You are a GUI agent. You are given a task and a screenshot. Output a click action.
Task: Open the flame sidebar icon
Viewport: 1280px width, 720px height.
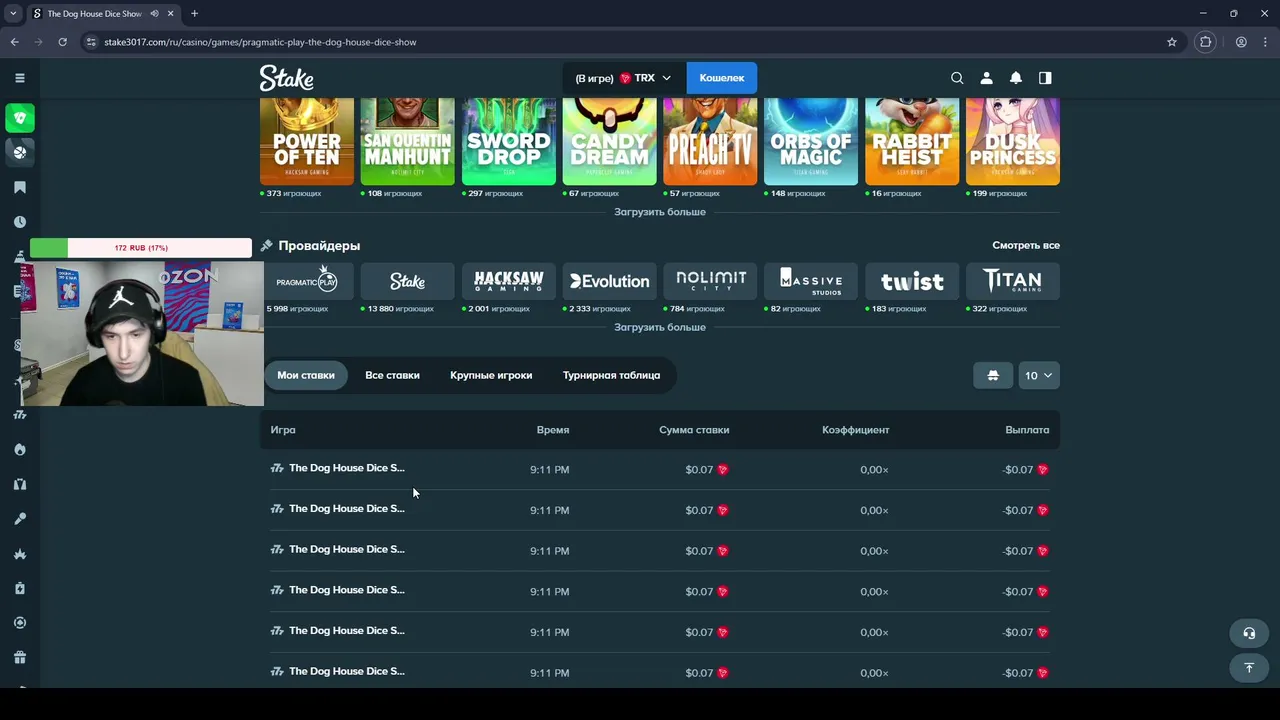click(x=19, y=449)
